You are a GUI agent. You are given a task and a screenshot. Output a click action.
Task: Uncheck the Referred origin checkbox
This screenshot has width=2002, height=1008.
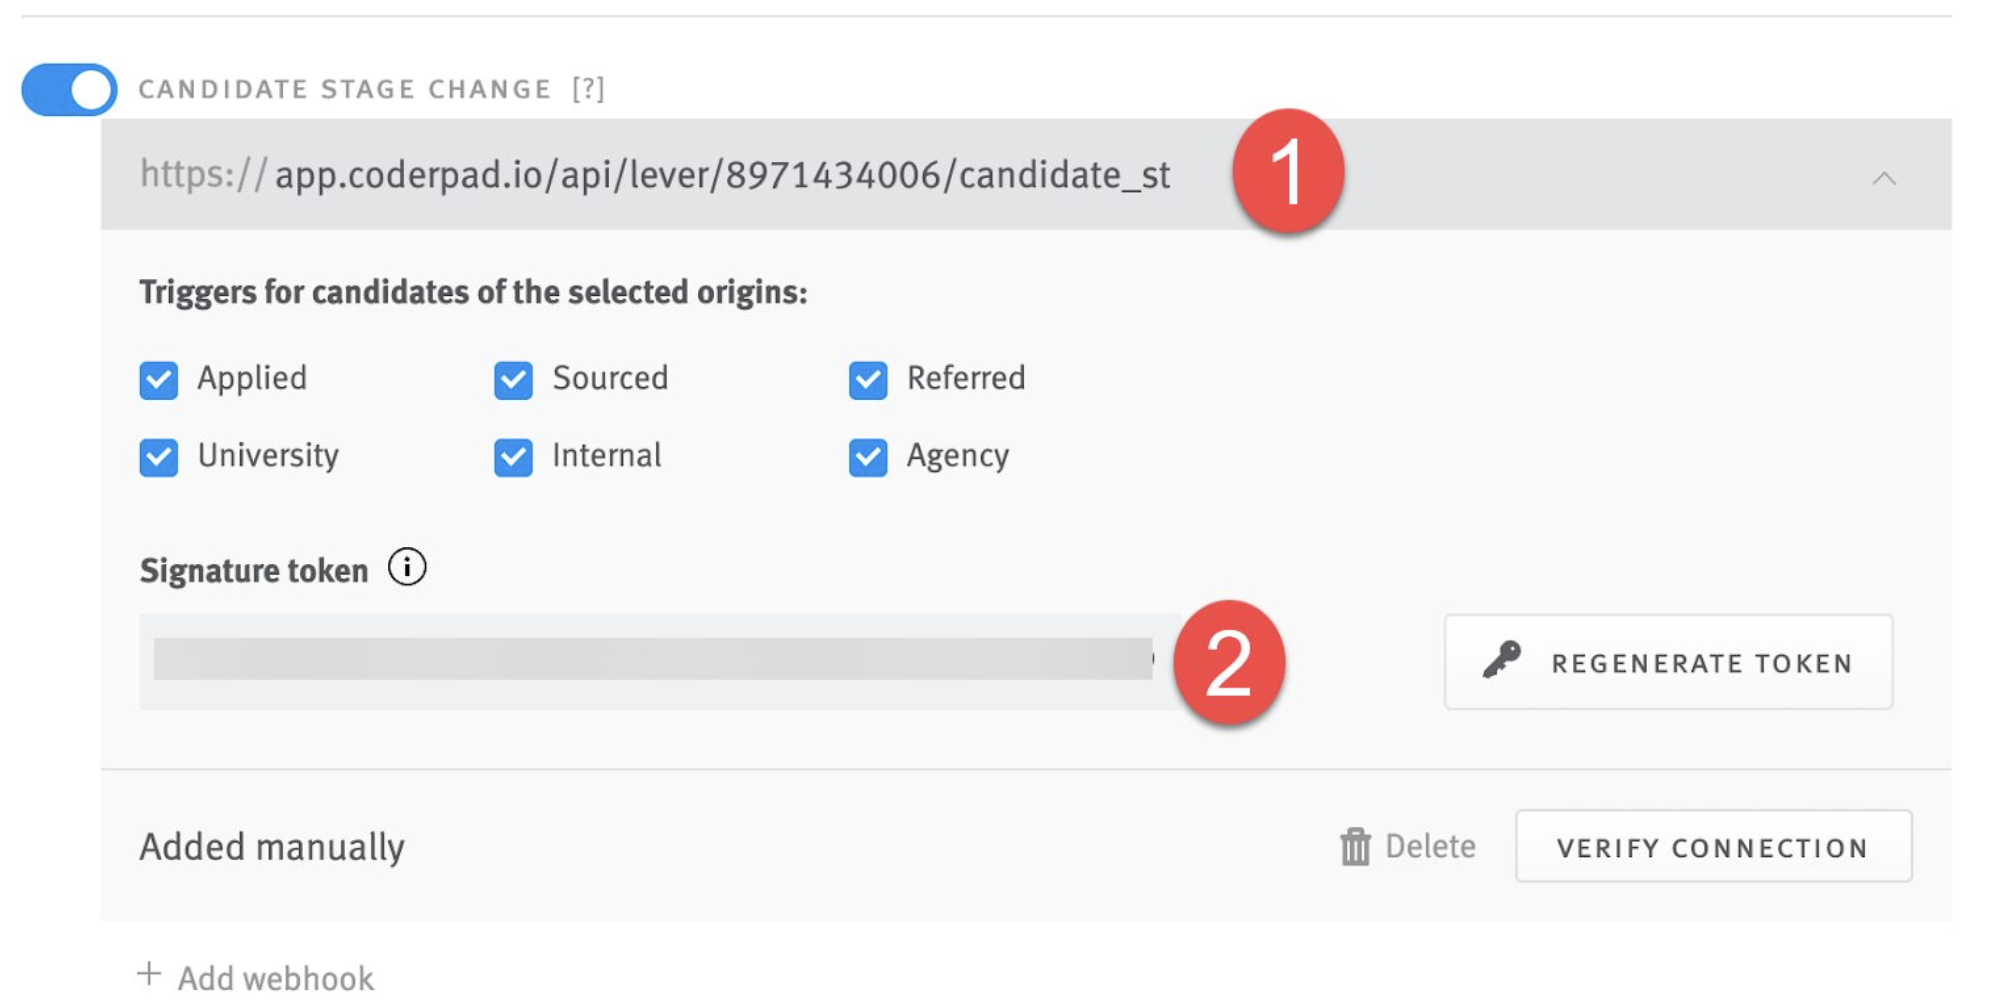click(x=868, y=379)
